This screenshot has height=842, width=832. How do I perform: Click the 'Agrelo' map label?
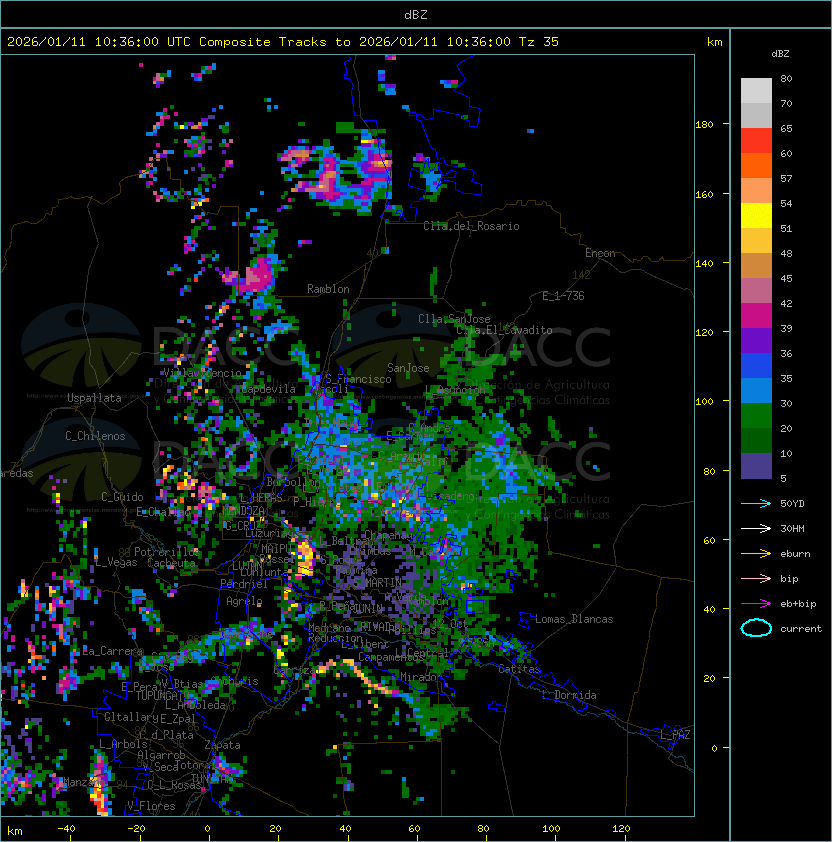click(x=244, y=601)
